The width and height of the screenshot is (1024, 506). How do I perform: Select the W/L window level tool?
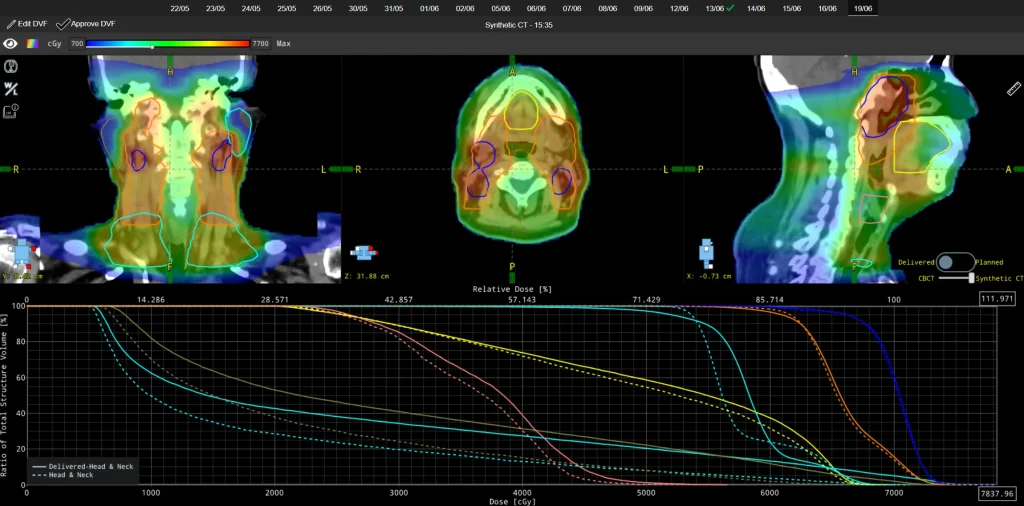(x=10, y=89)
